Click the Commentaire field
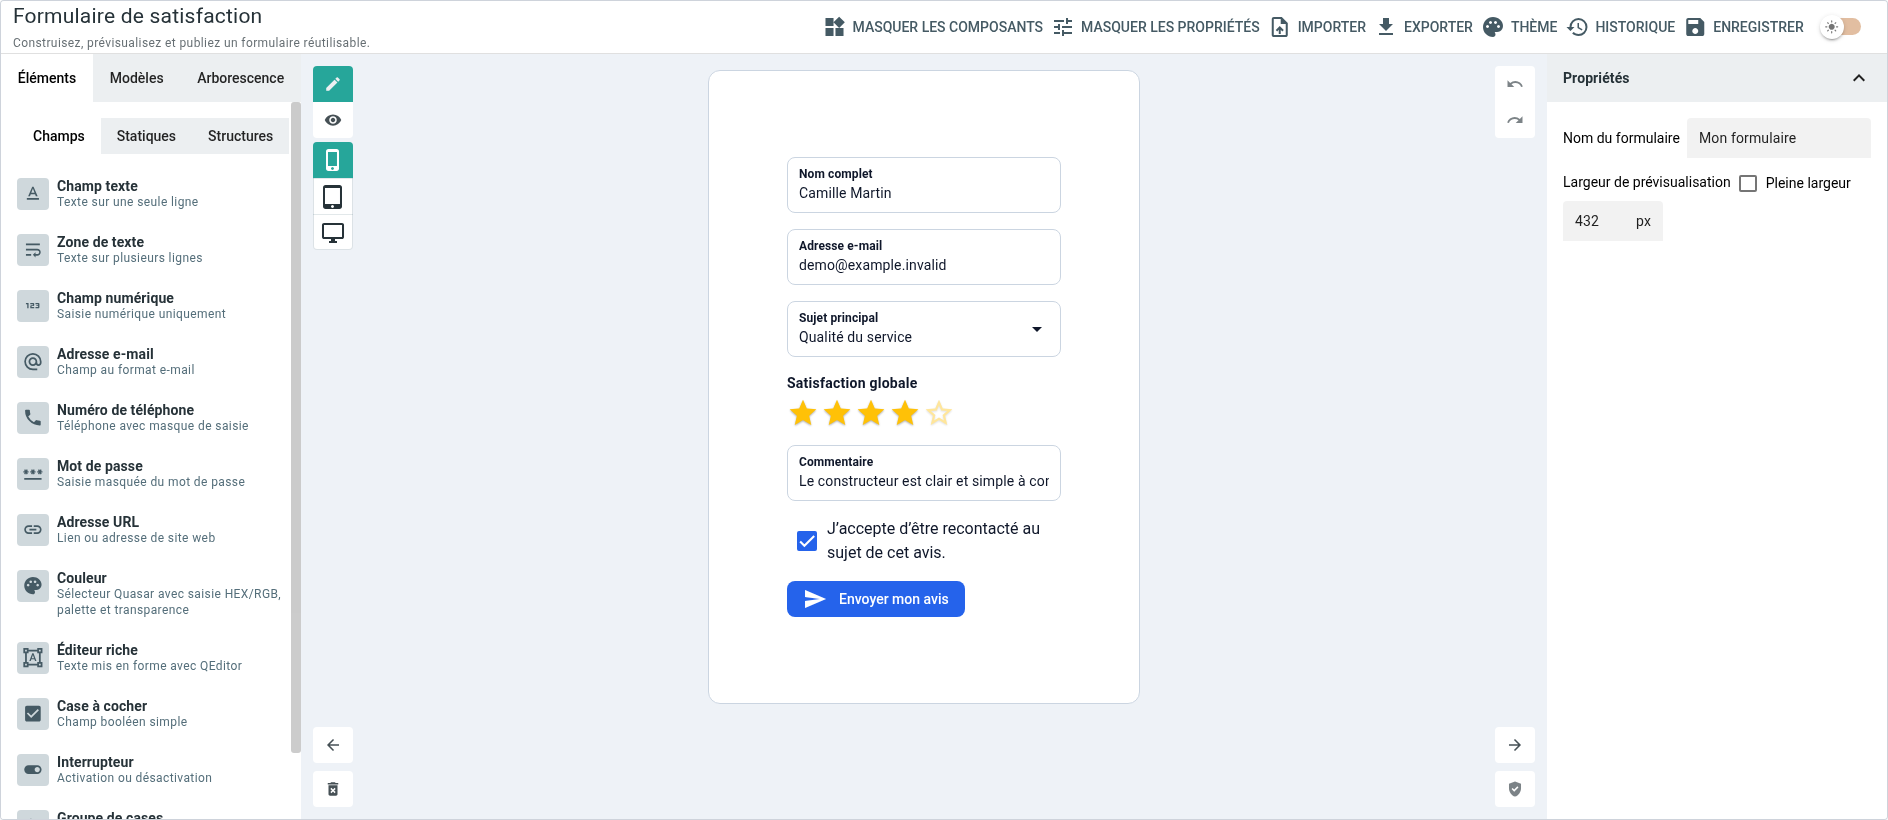1888x820 pixels. [924, 473]
